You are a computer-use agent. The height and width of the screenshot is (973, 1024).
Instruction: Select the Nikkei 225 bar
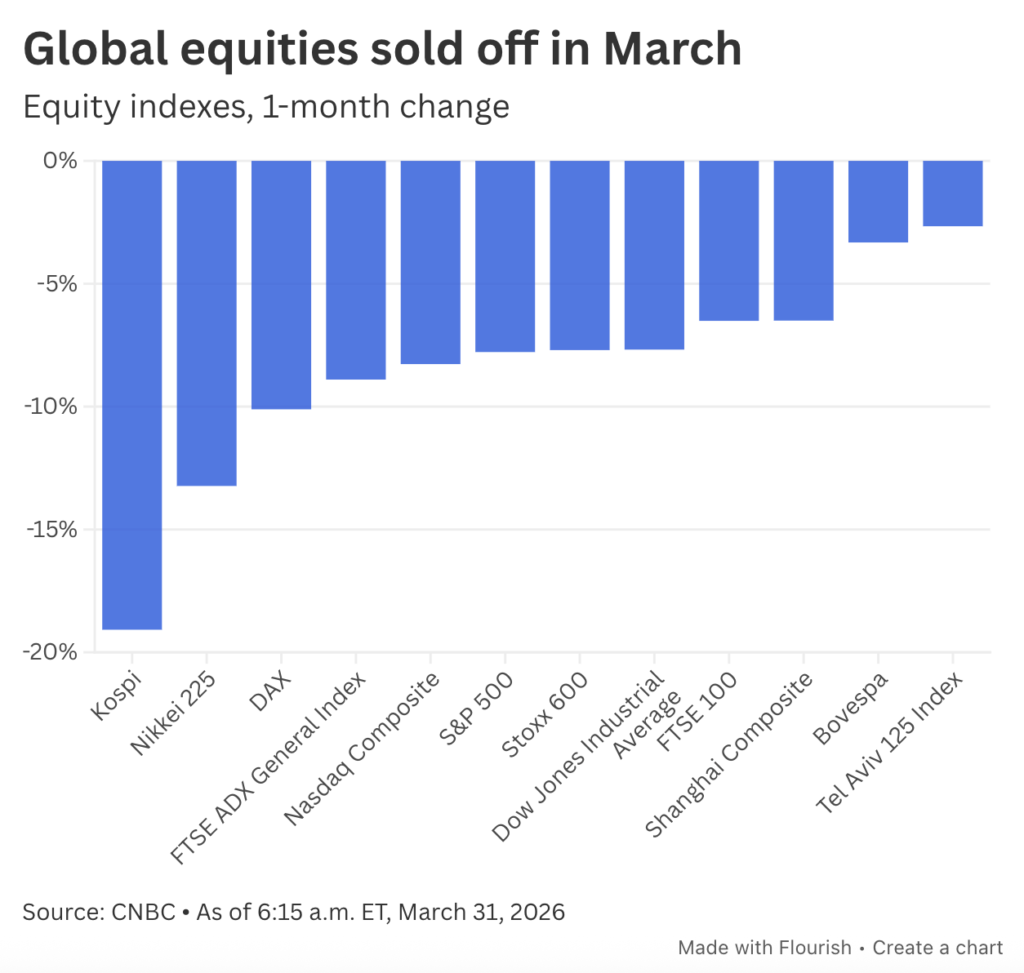207,322
